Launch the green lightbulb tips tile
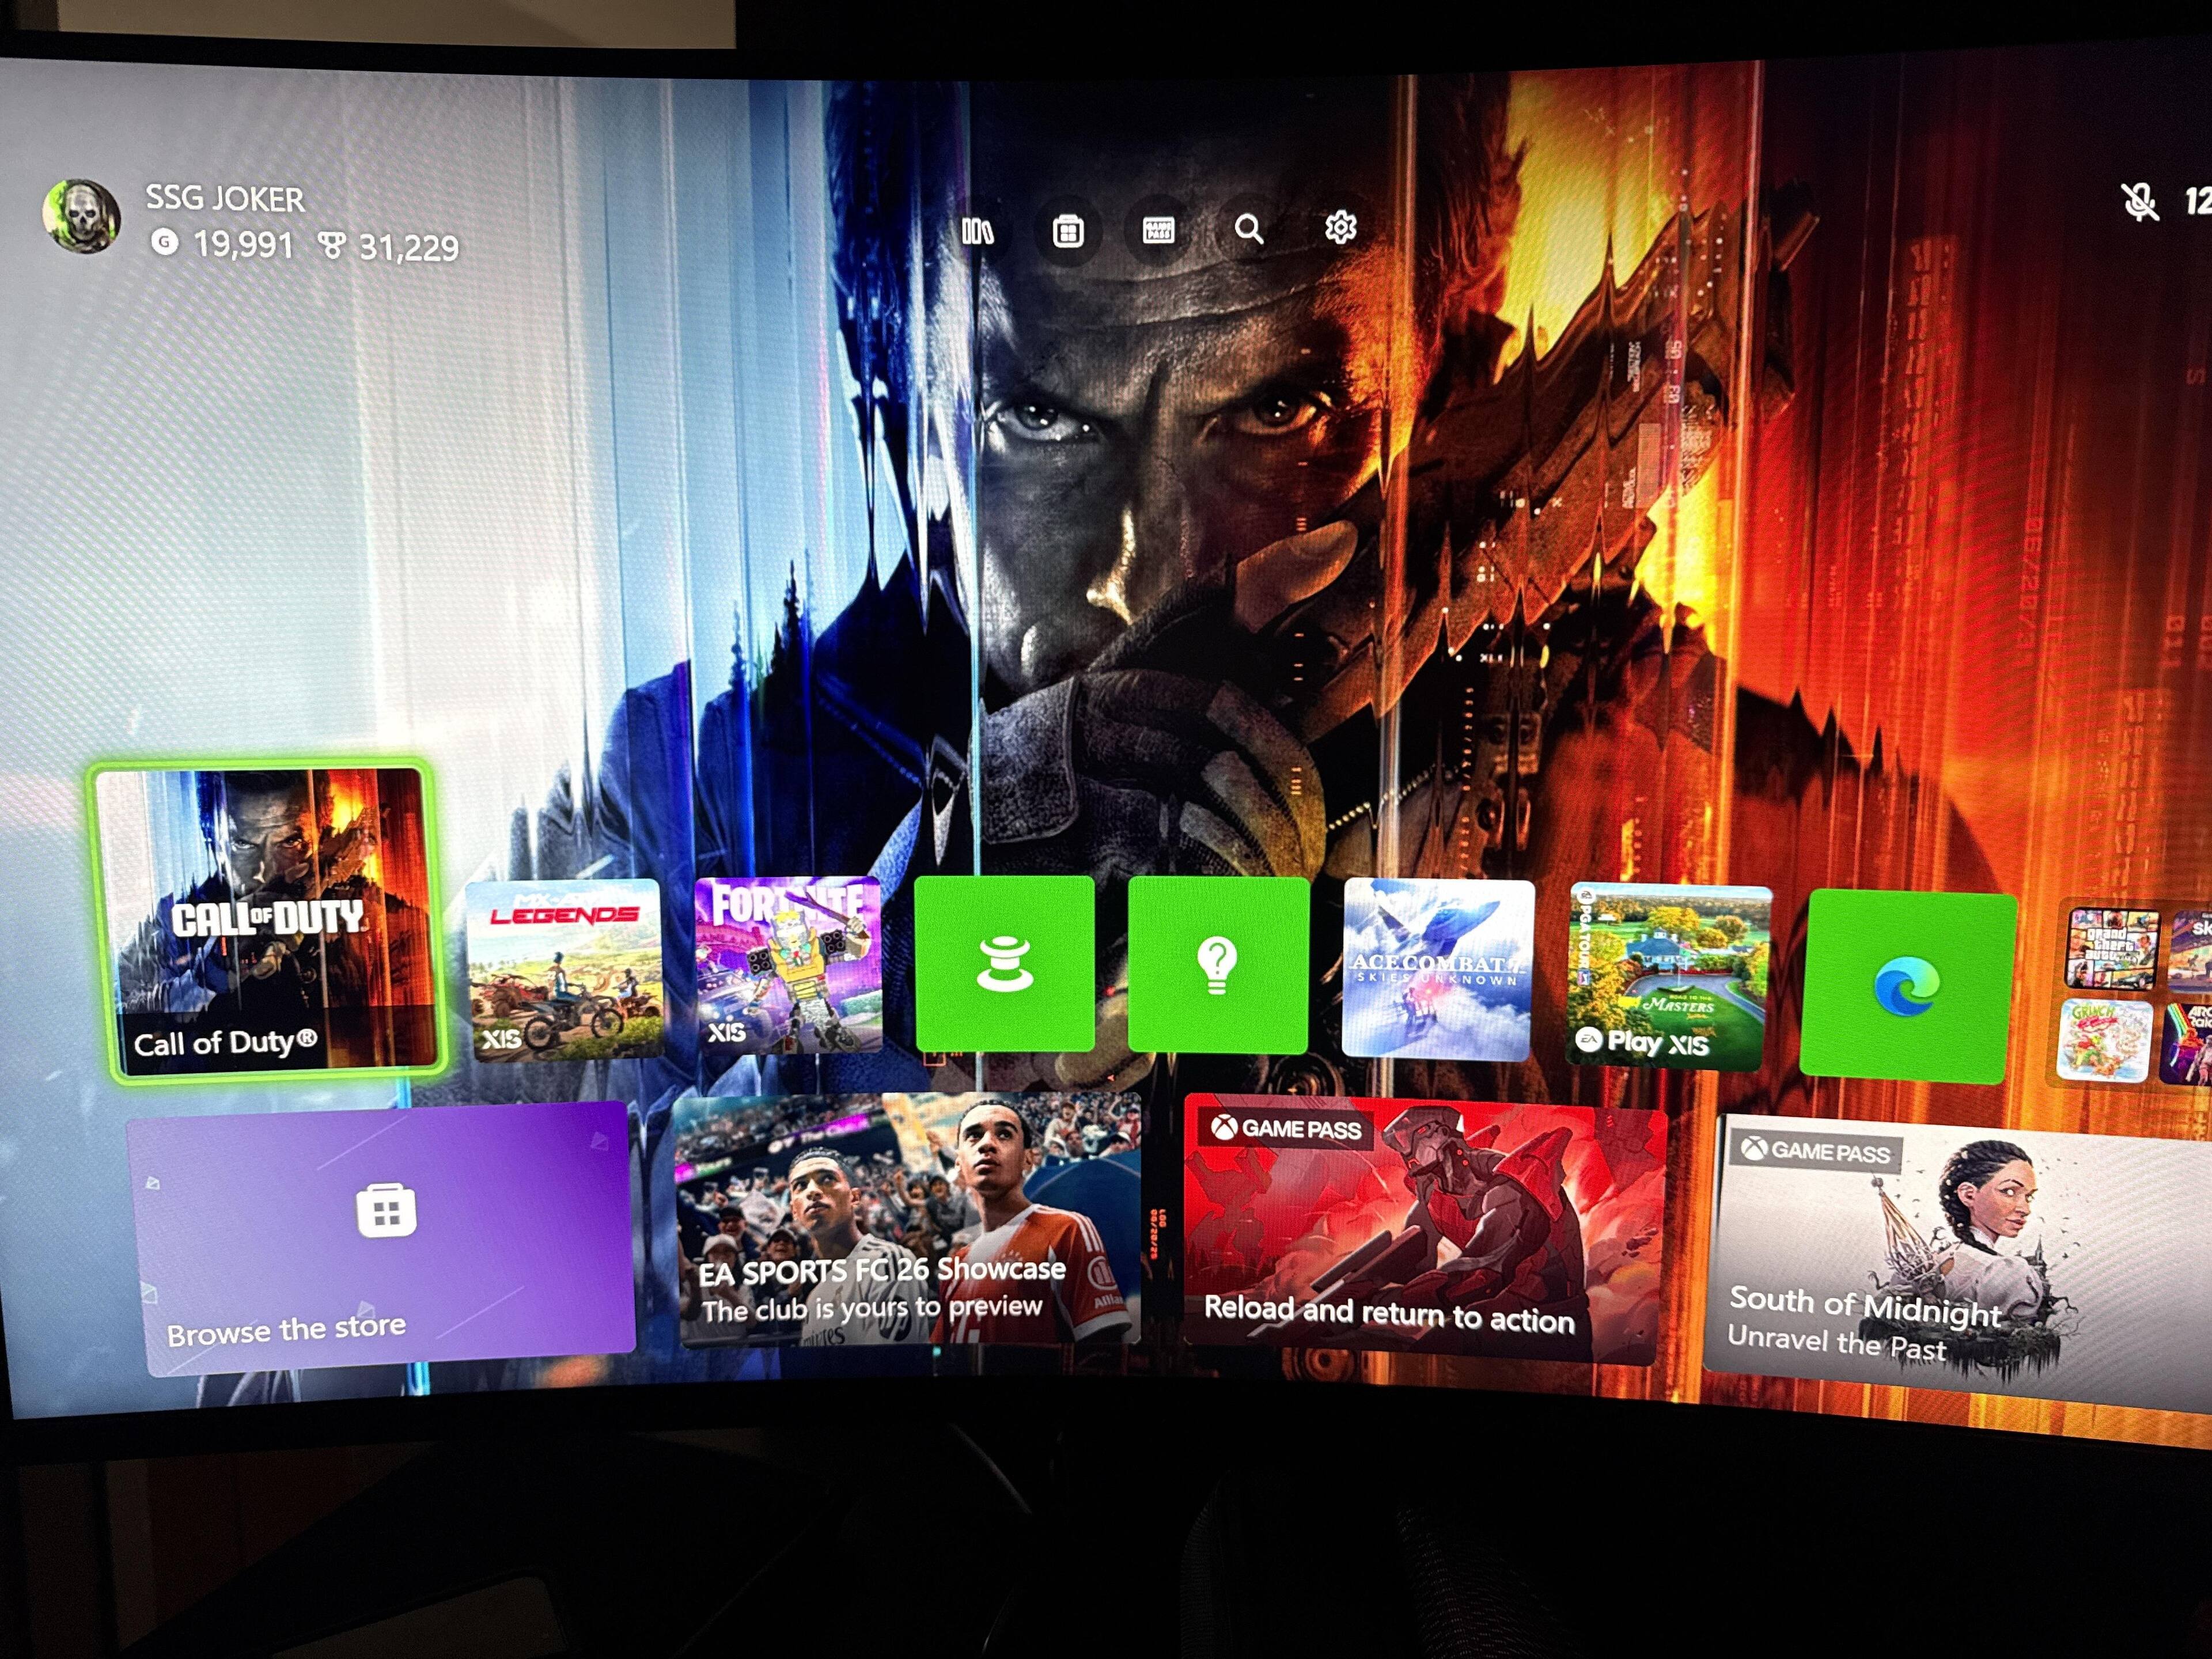The width and height of the screenshot is (2212, 1659). 1217,965
